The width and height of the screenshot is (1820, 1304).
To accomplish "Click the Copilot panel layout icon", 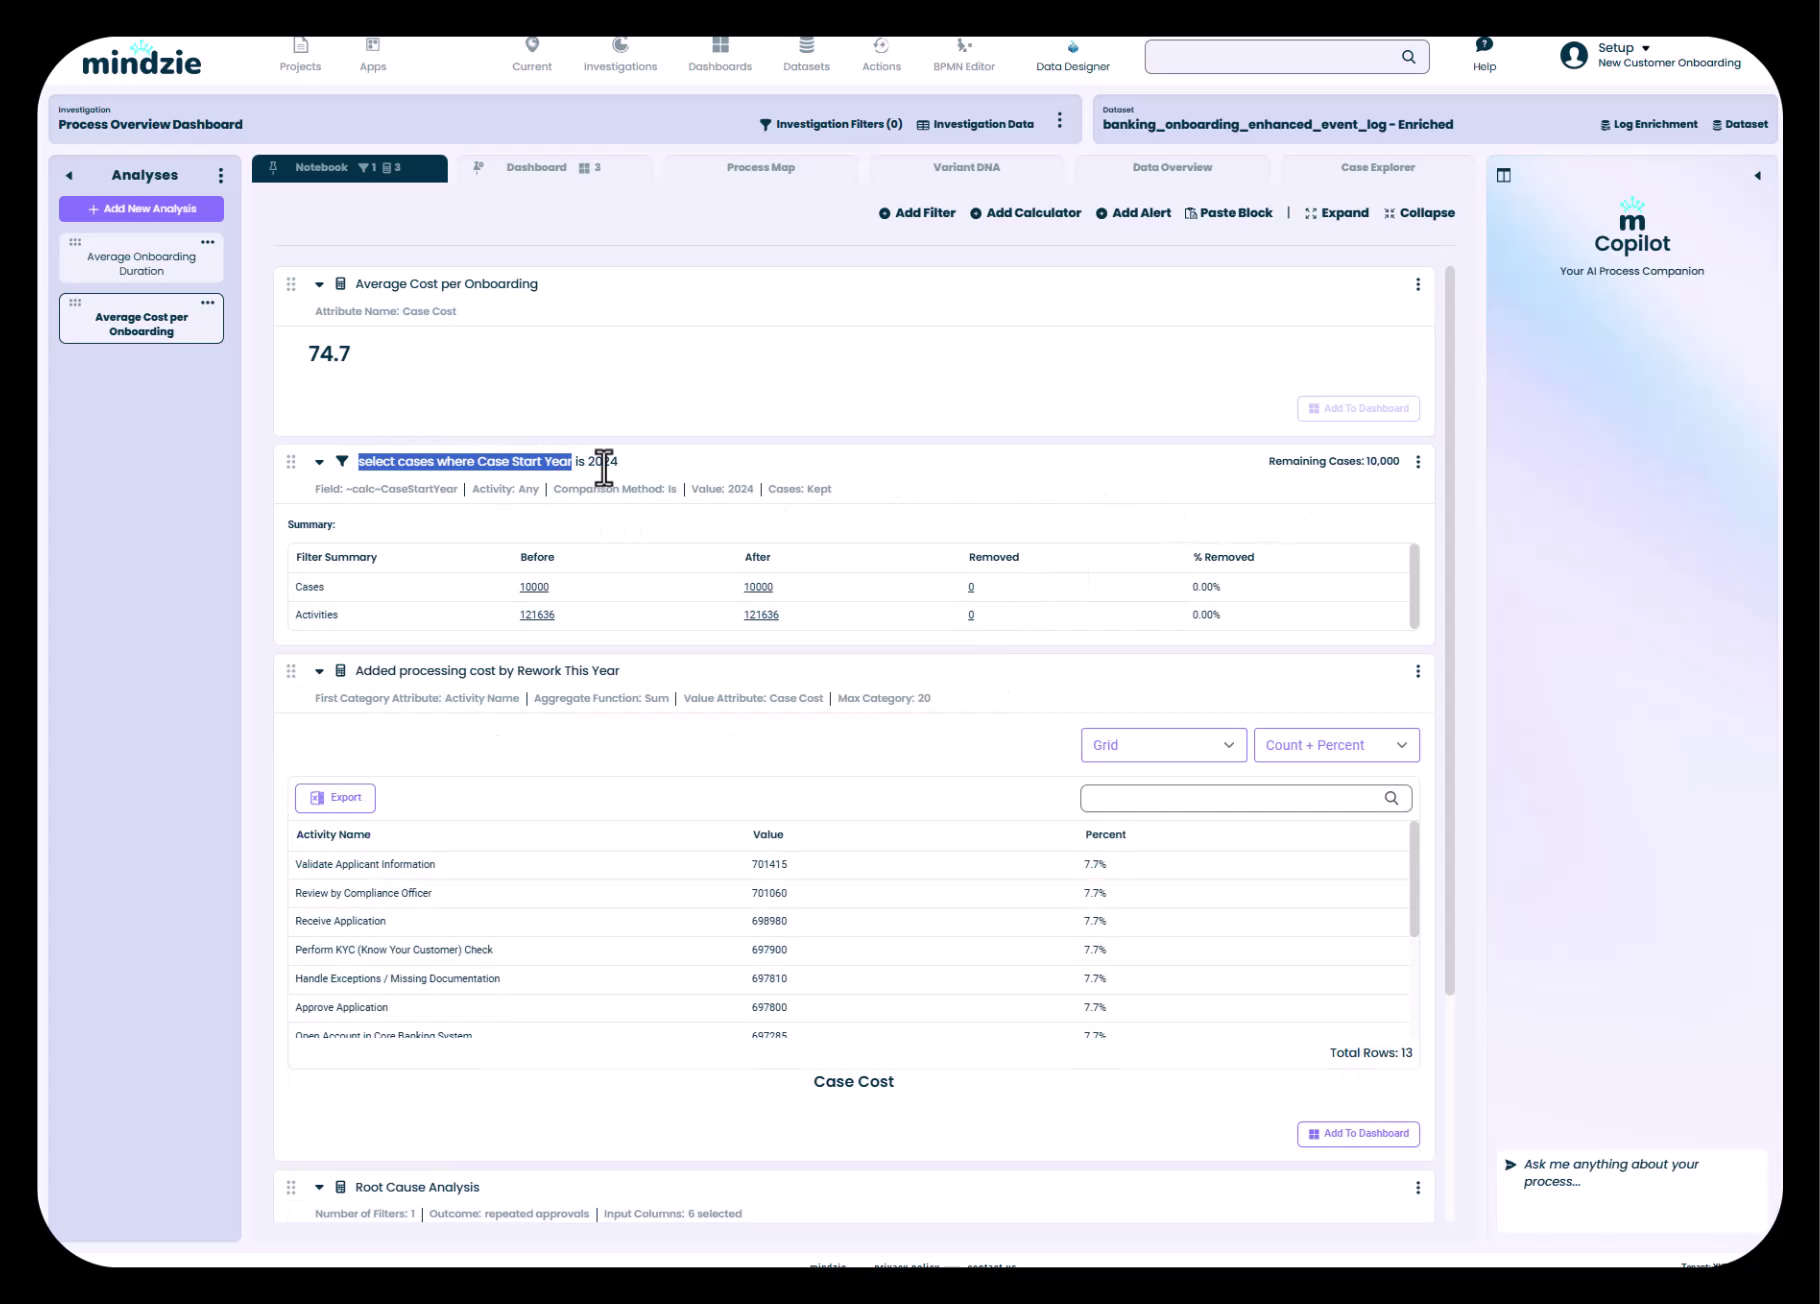I will [1503, 176].
